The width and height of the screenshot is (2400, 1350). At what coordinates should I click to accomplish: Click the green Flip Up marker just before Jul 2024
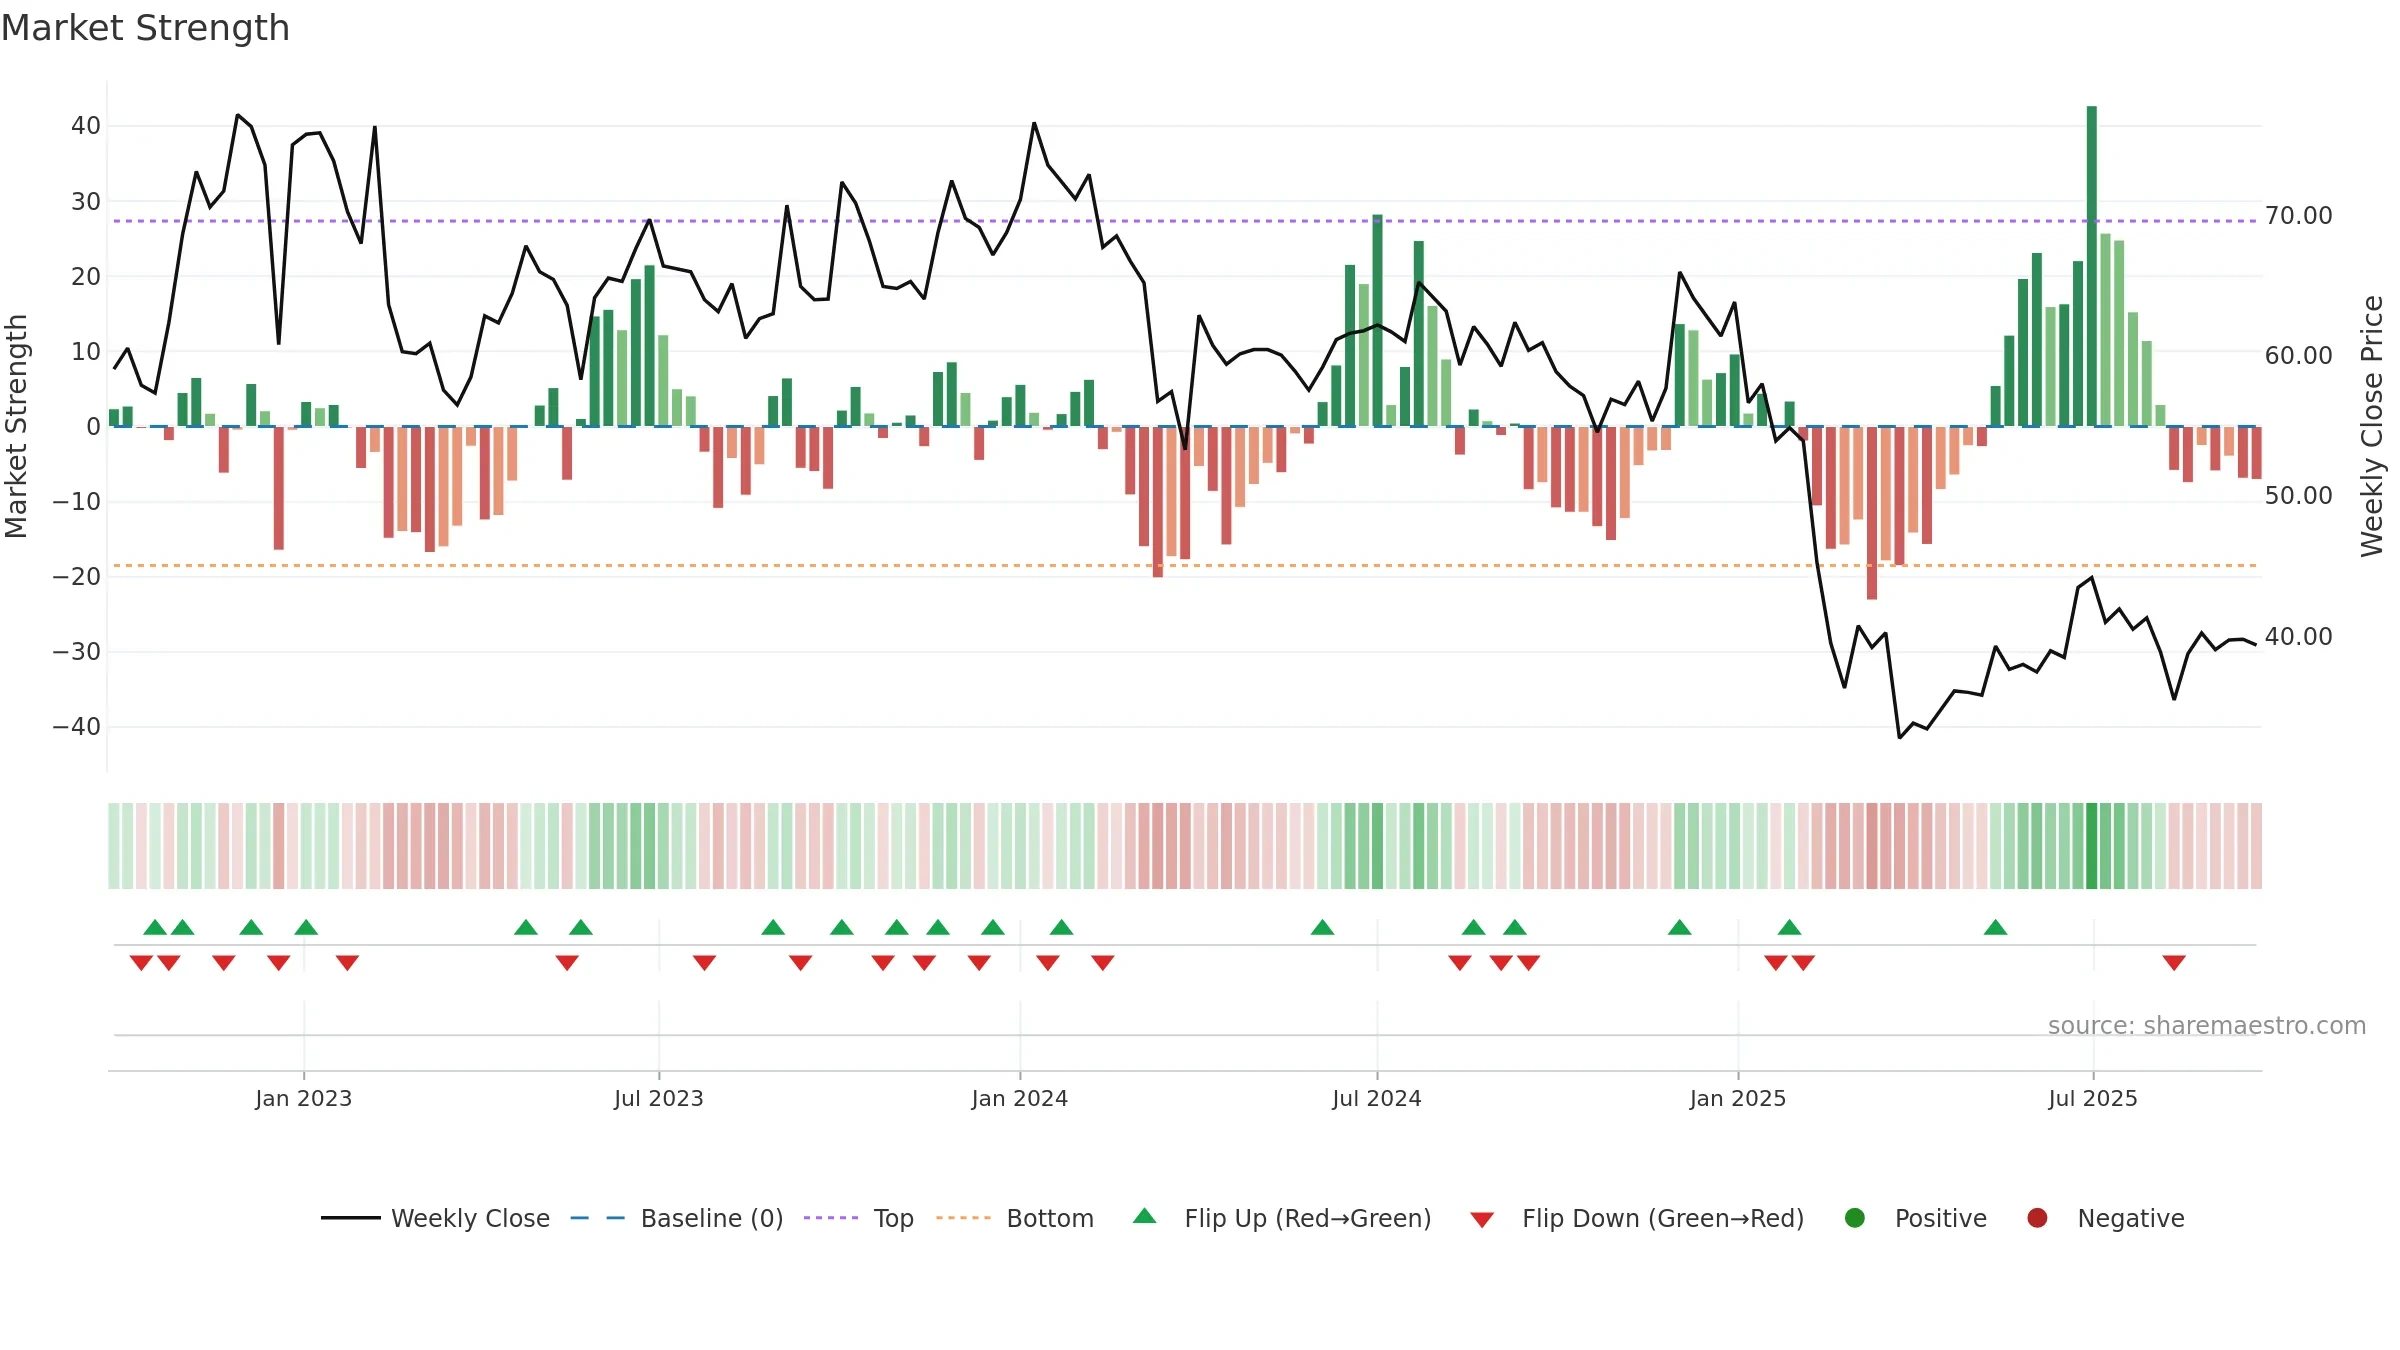pos(1323,927)
